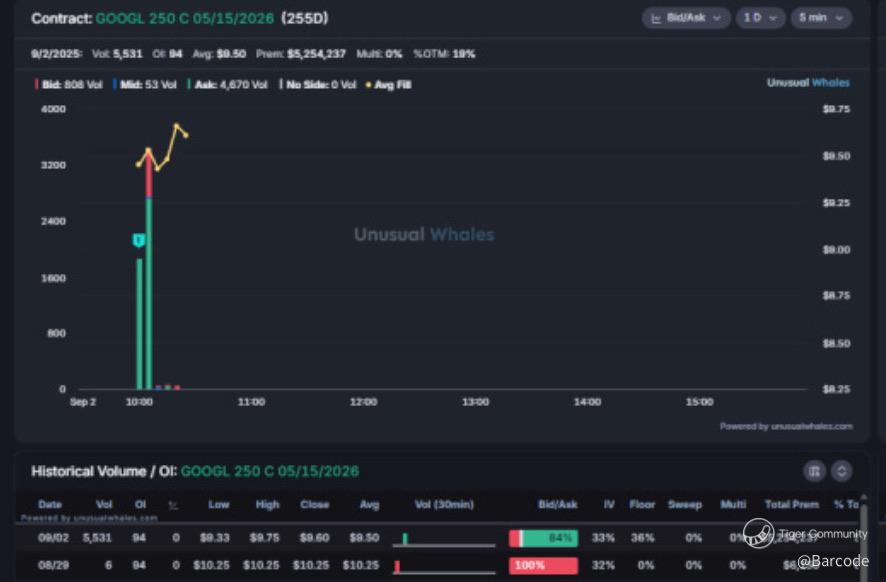Image resolution: width=886 pixels, height=582 pixels.
Task: Toggle the Mid volume legend entry
Action: tap(145, 85)
